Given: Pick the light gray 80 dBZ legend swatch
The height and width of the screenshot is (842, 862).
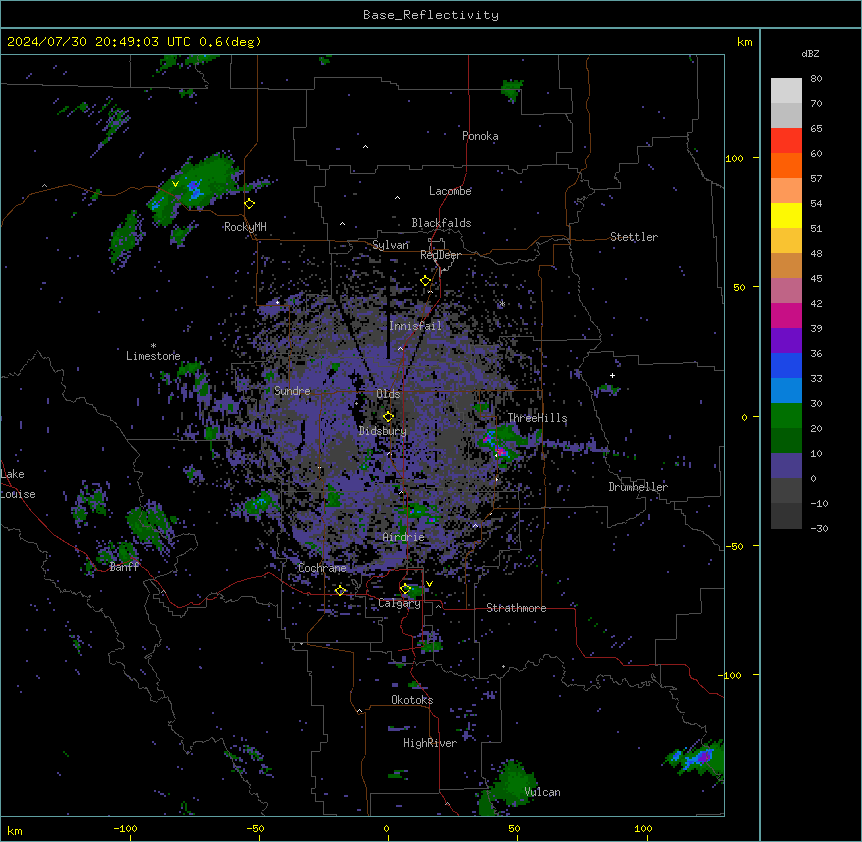Looking at the screenshot, I should [x=786, y=90].
